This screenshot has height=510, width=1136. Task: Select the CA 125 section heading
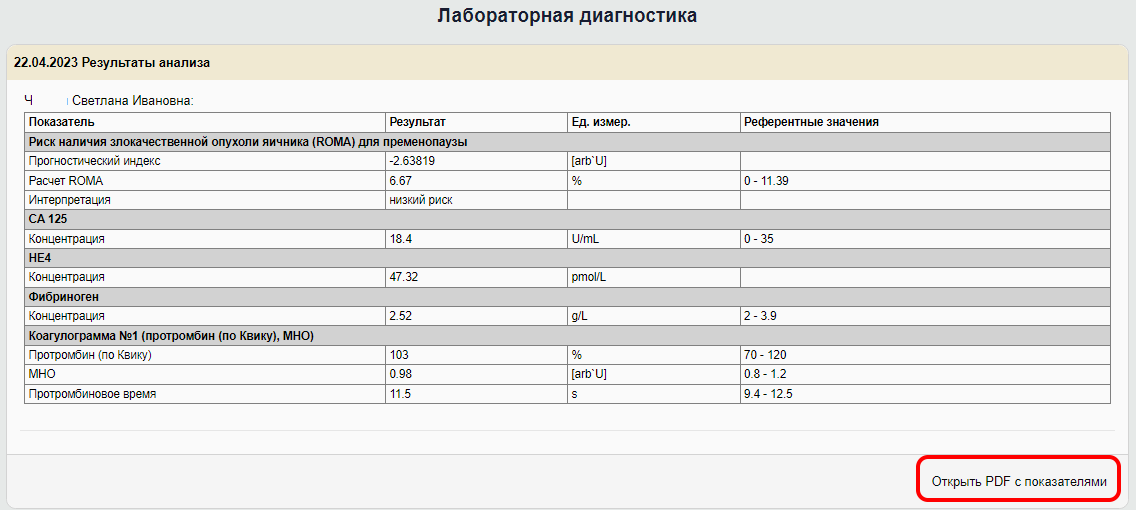[x=48, y=219]
